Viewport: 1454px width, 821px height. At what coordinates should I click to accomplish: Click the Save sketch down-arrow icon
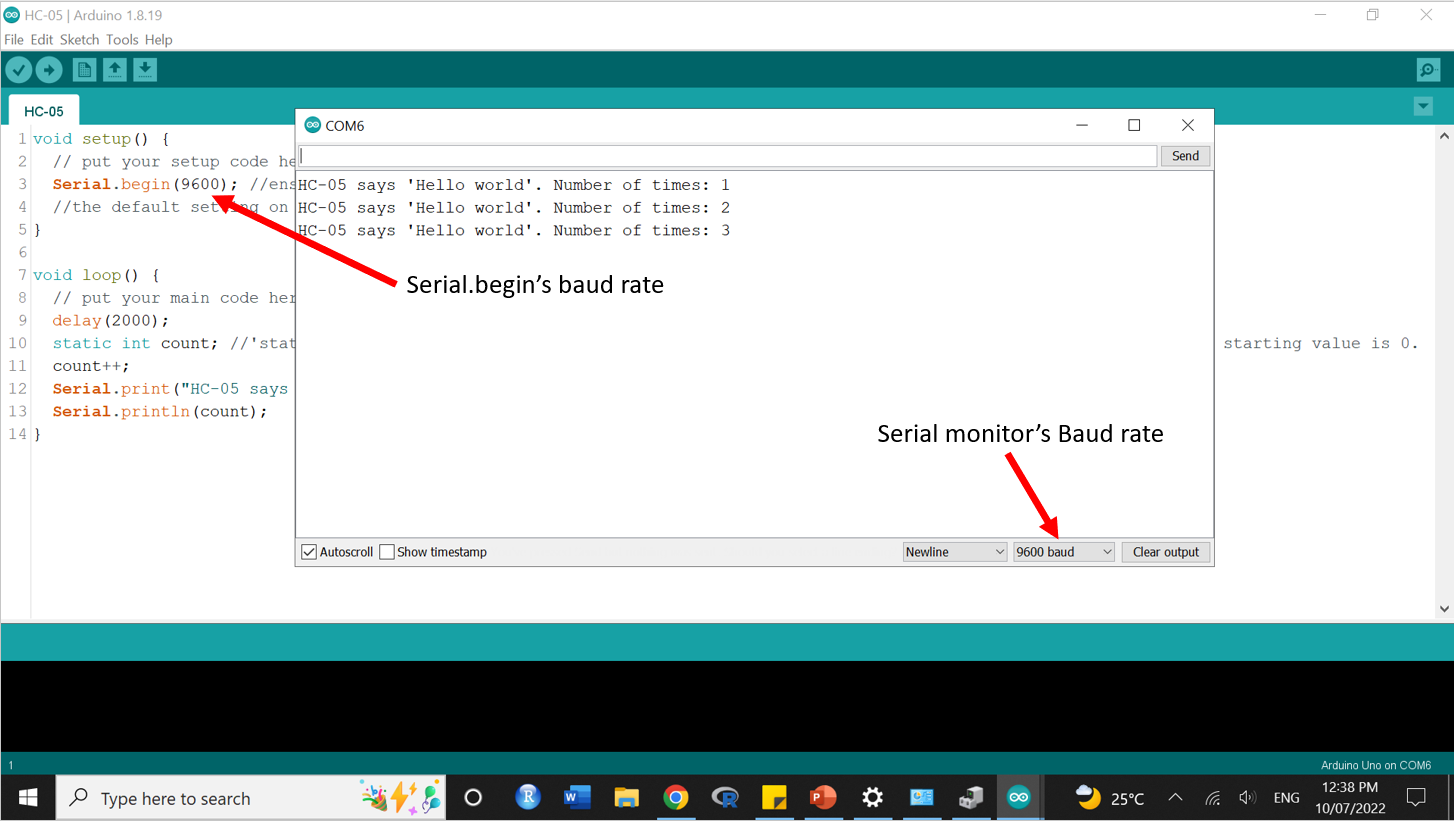145,70
